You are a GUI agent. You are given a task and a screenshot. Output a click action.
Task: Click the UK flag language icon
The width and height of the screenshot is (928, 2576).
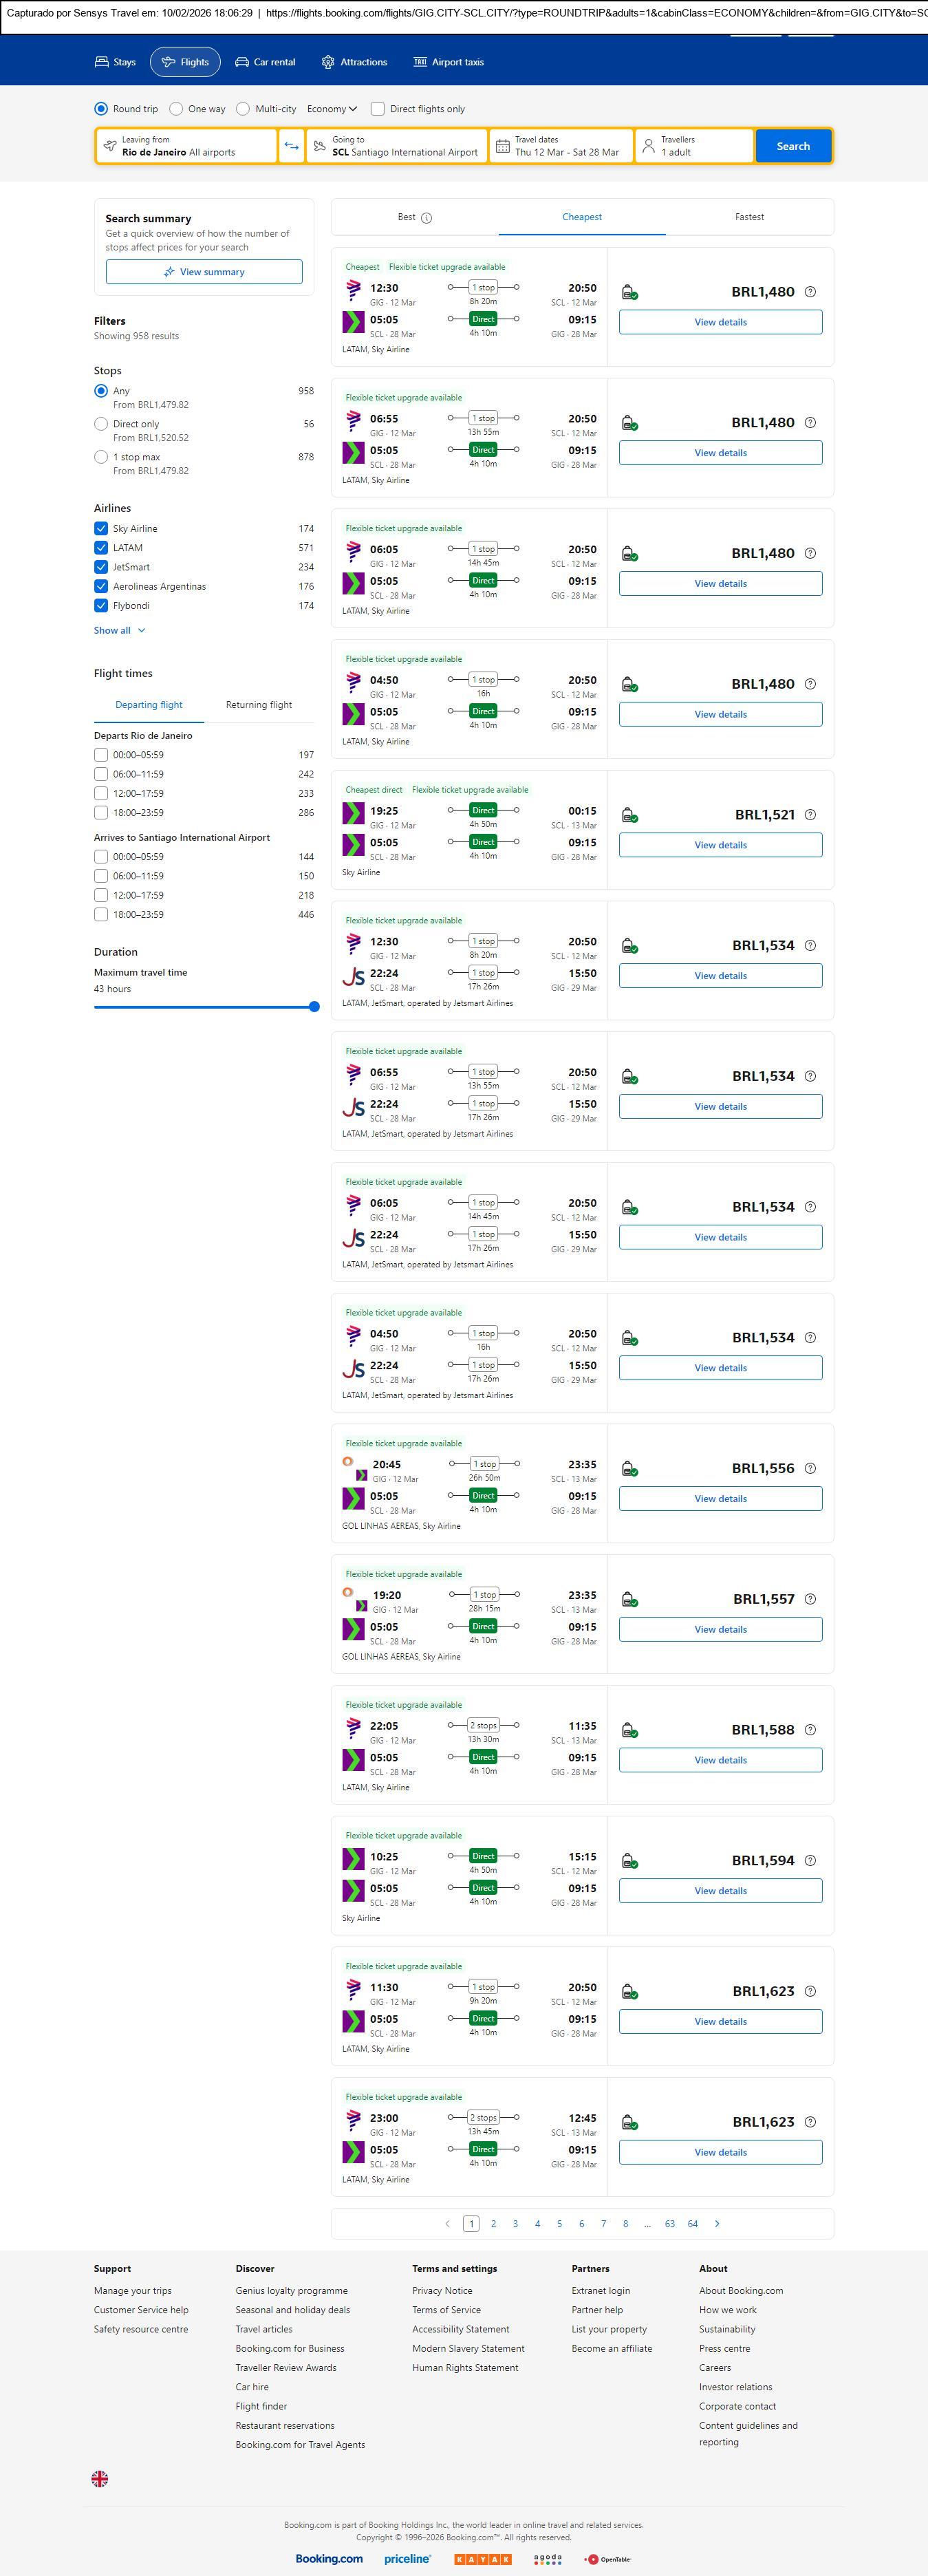pos(100,2478)
